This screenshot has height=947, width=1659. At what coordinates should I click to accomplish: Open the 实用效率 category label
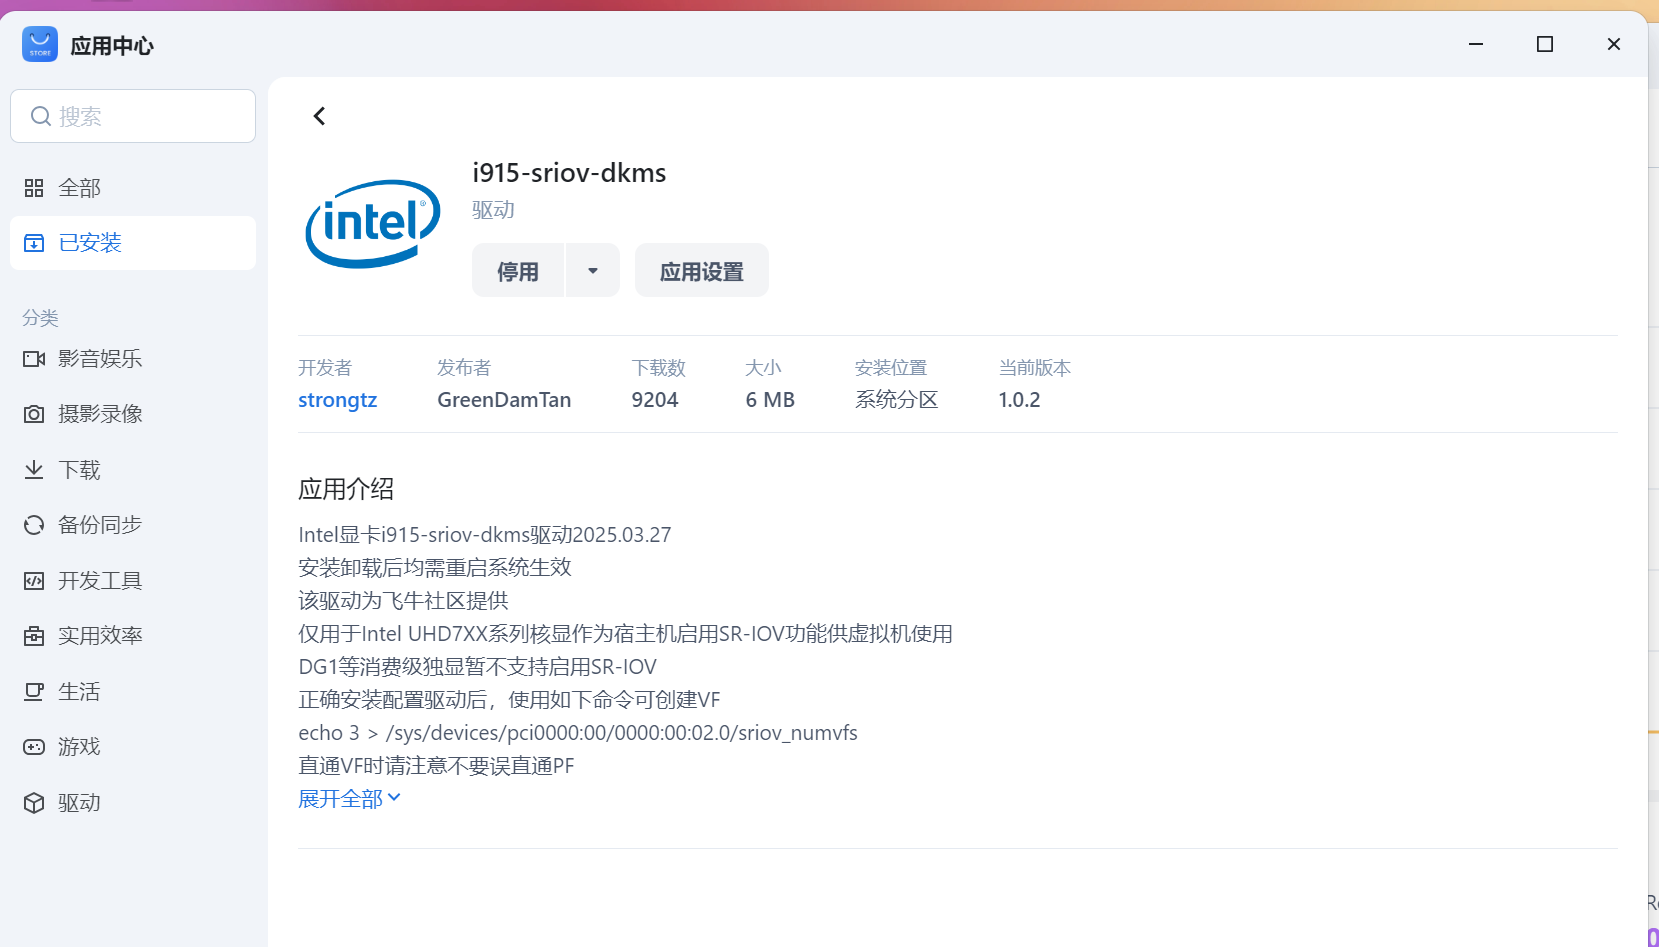click(x=100, y=636)
